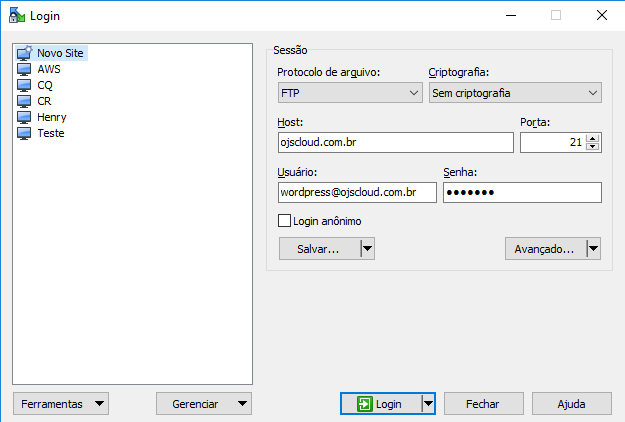Select the Henry saved site
This screenshot has width=625, height=422.
52,117
